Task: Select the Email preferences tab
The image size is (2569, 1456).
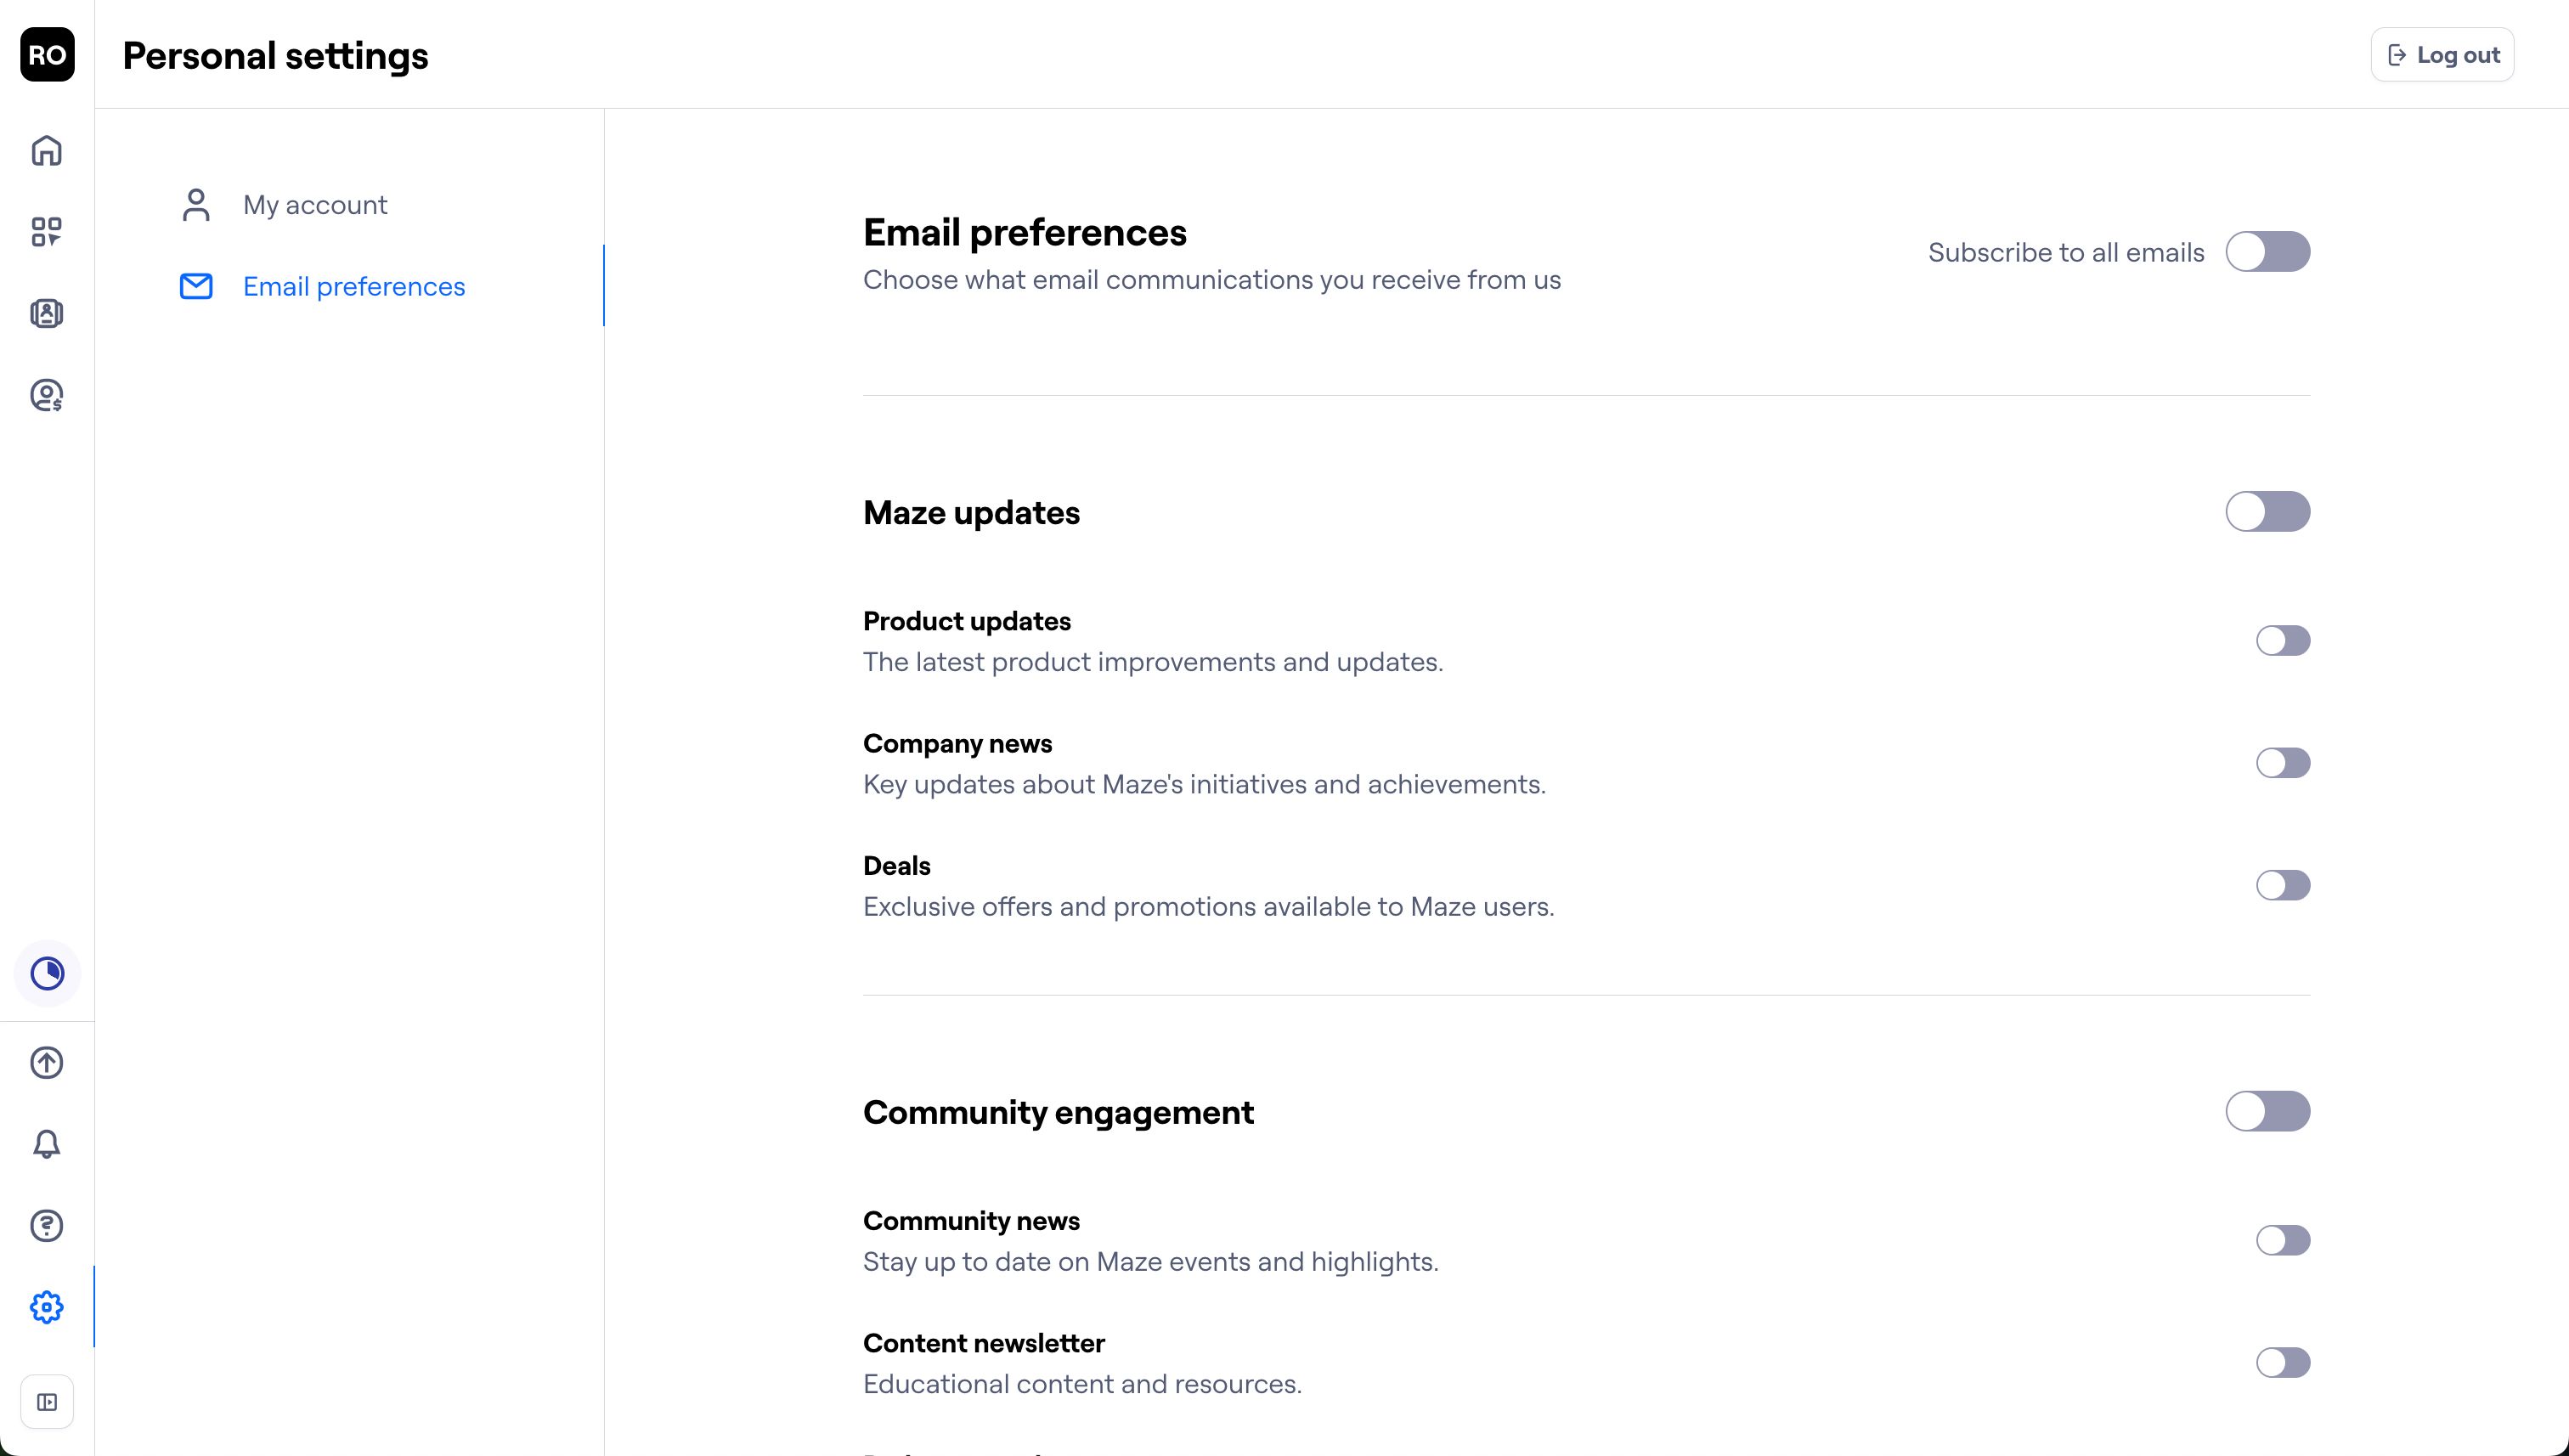Action: (x=350, y=286)
